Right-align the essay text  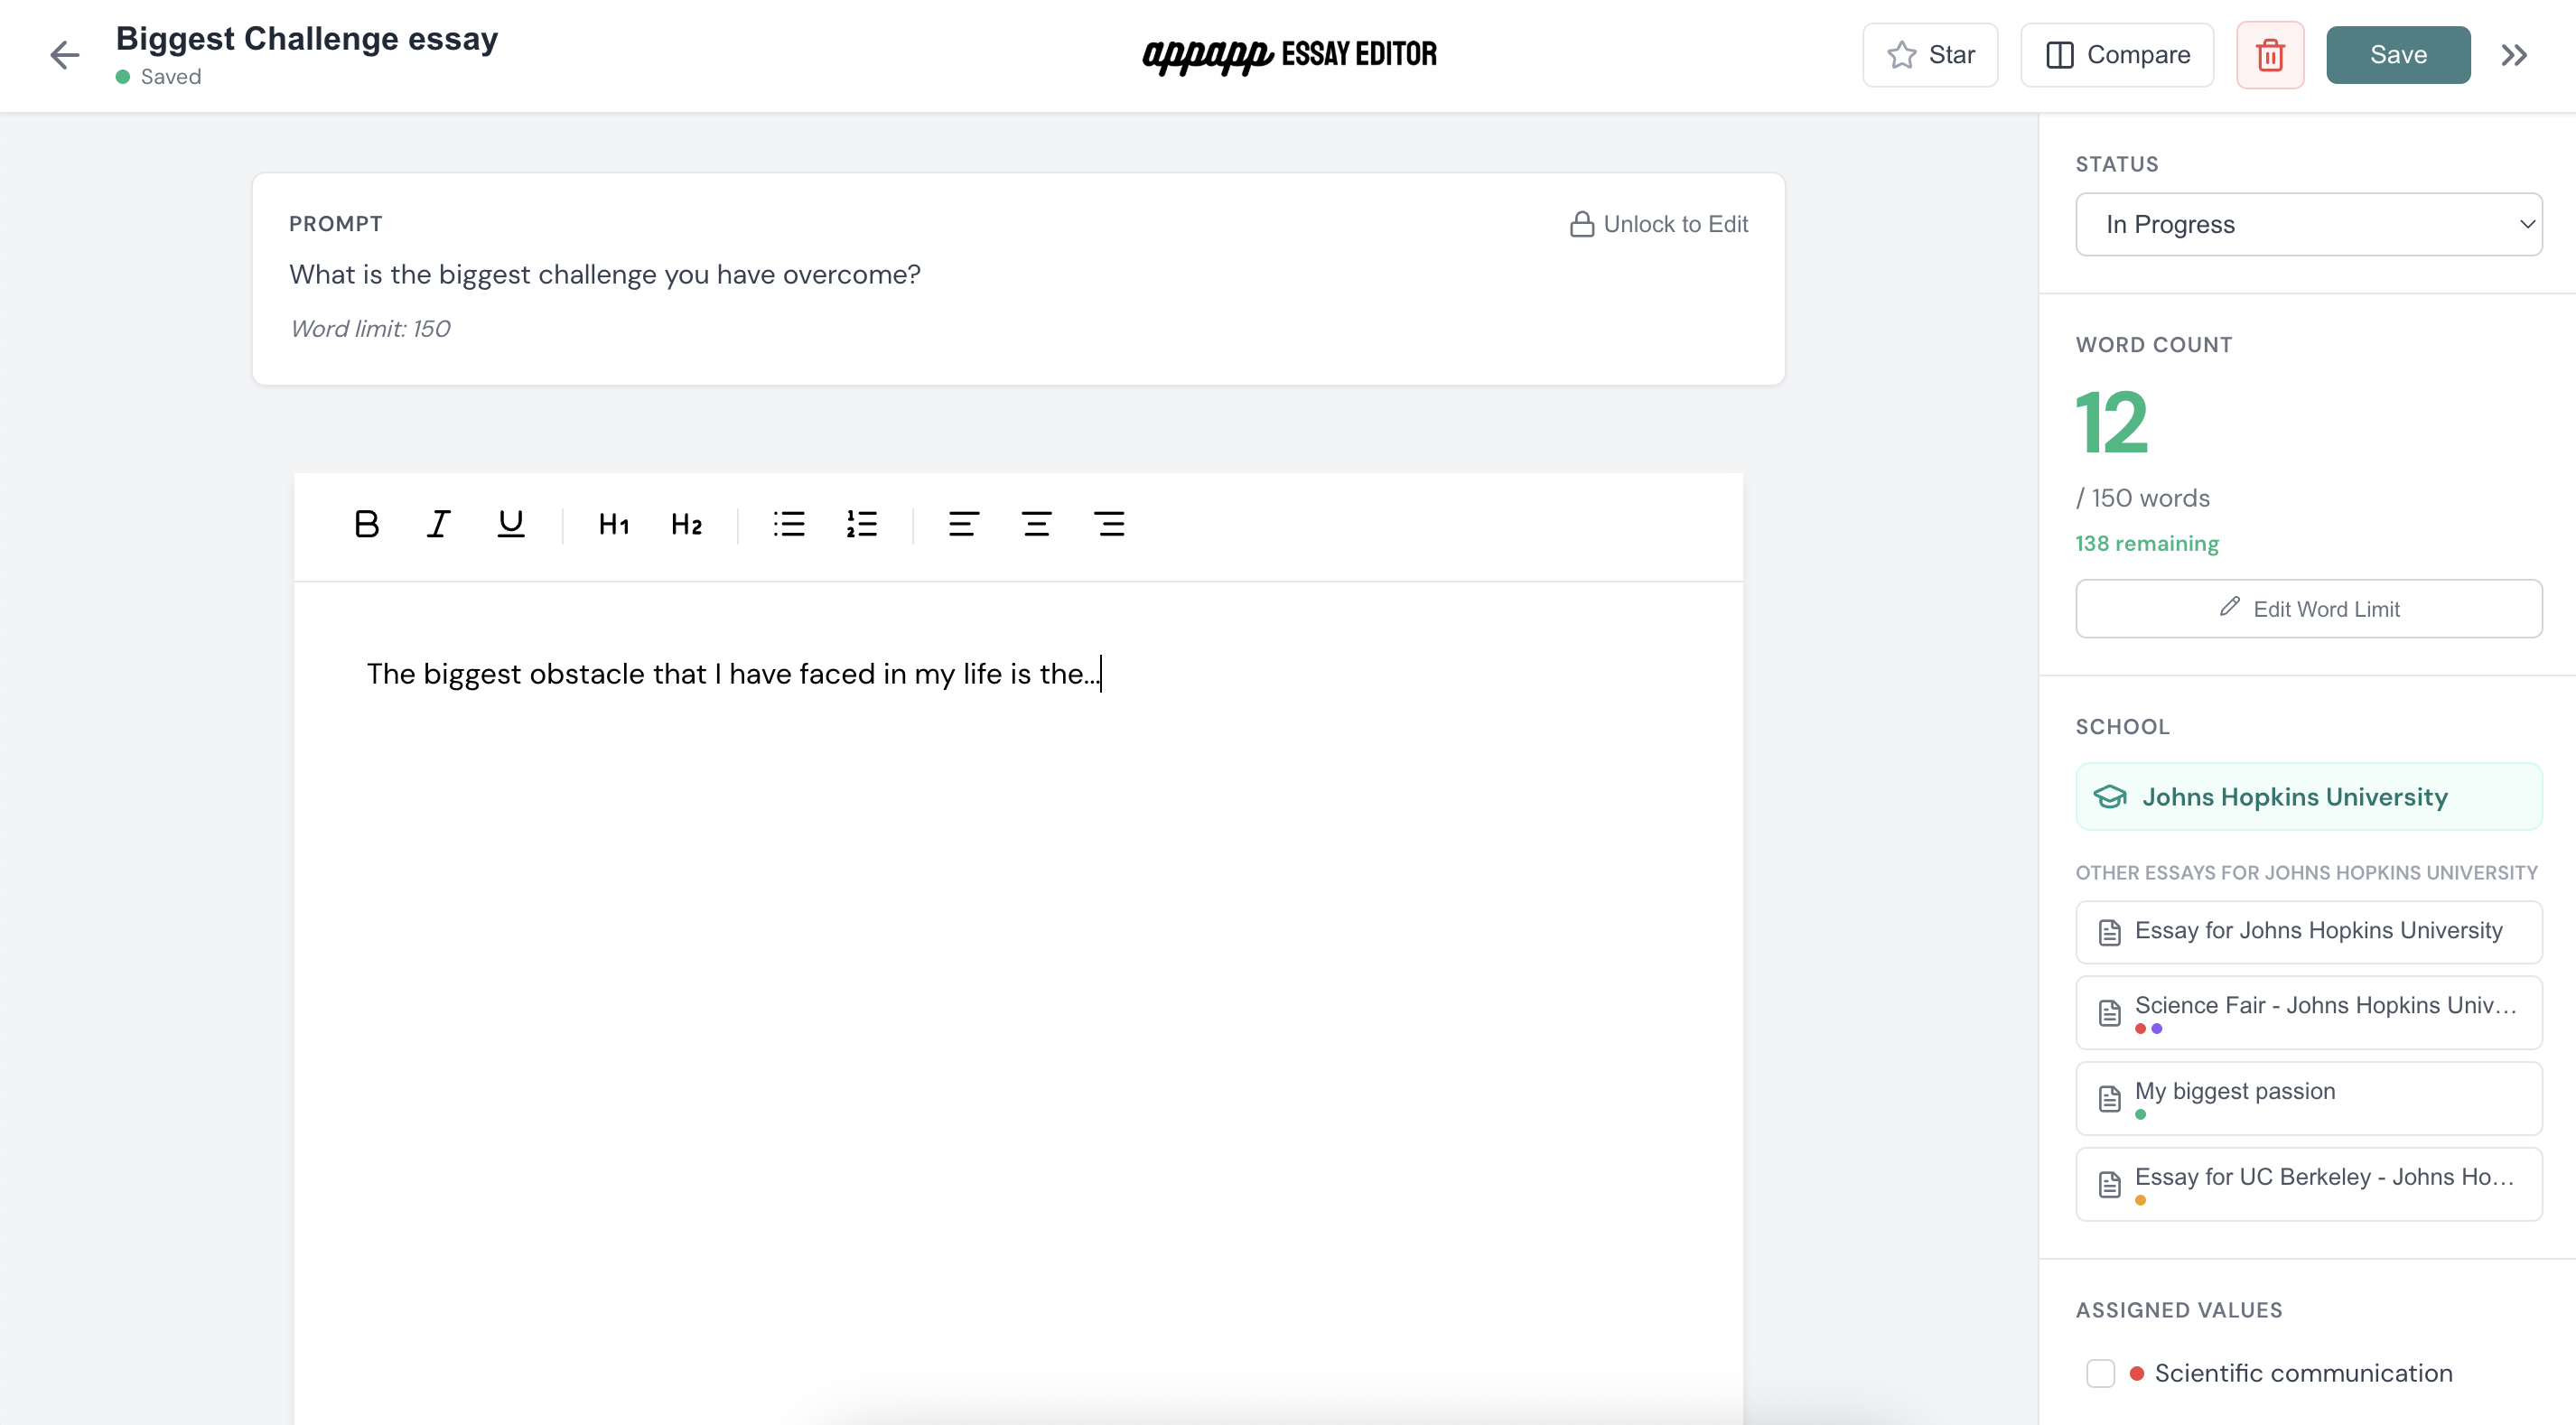click(1109, 524)
